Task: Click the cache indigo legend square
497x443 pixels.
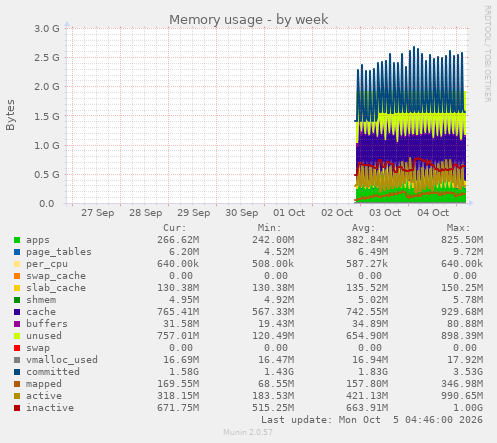Action: (17, 312)
